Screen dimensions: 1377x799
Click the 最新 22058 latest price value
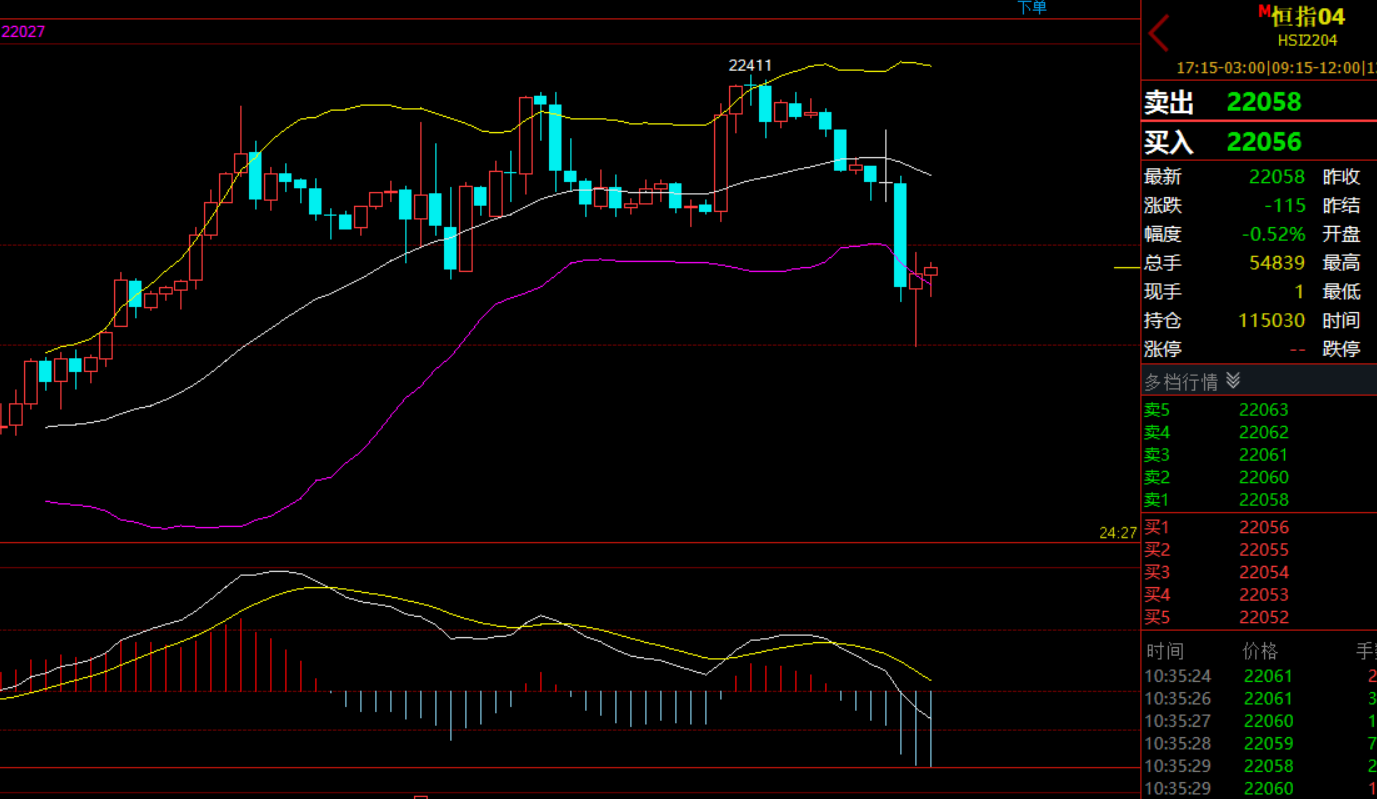coord(1277,177)
